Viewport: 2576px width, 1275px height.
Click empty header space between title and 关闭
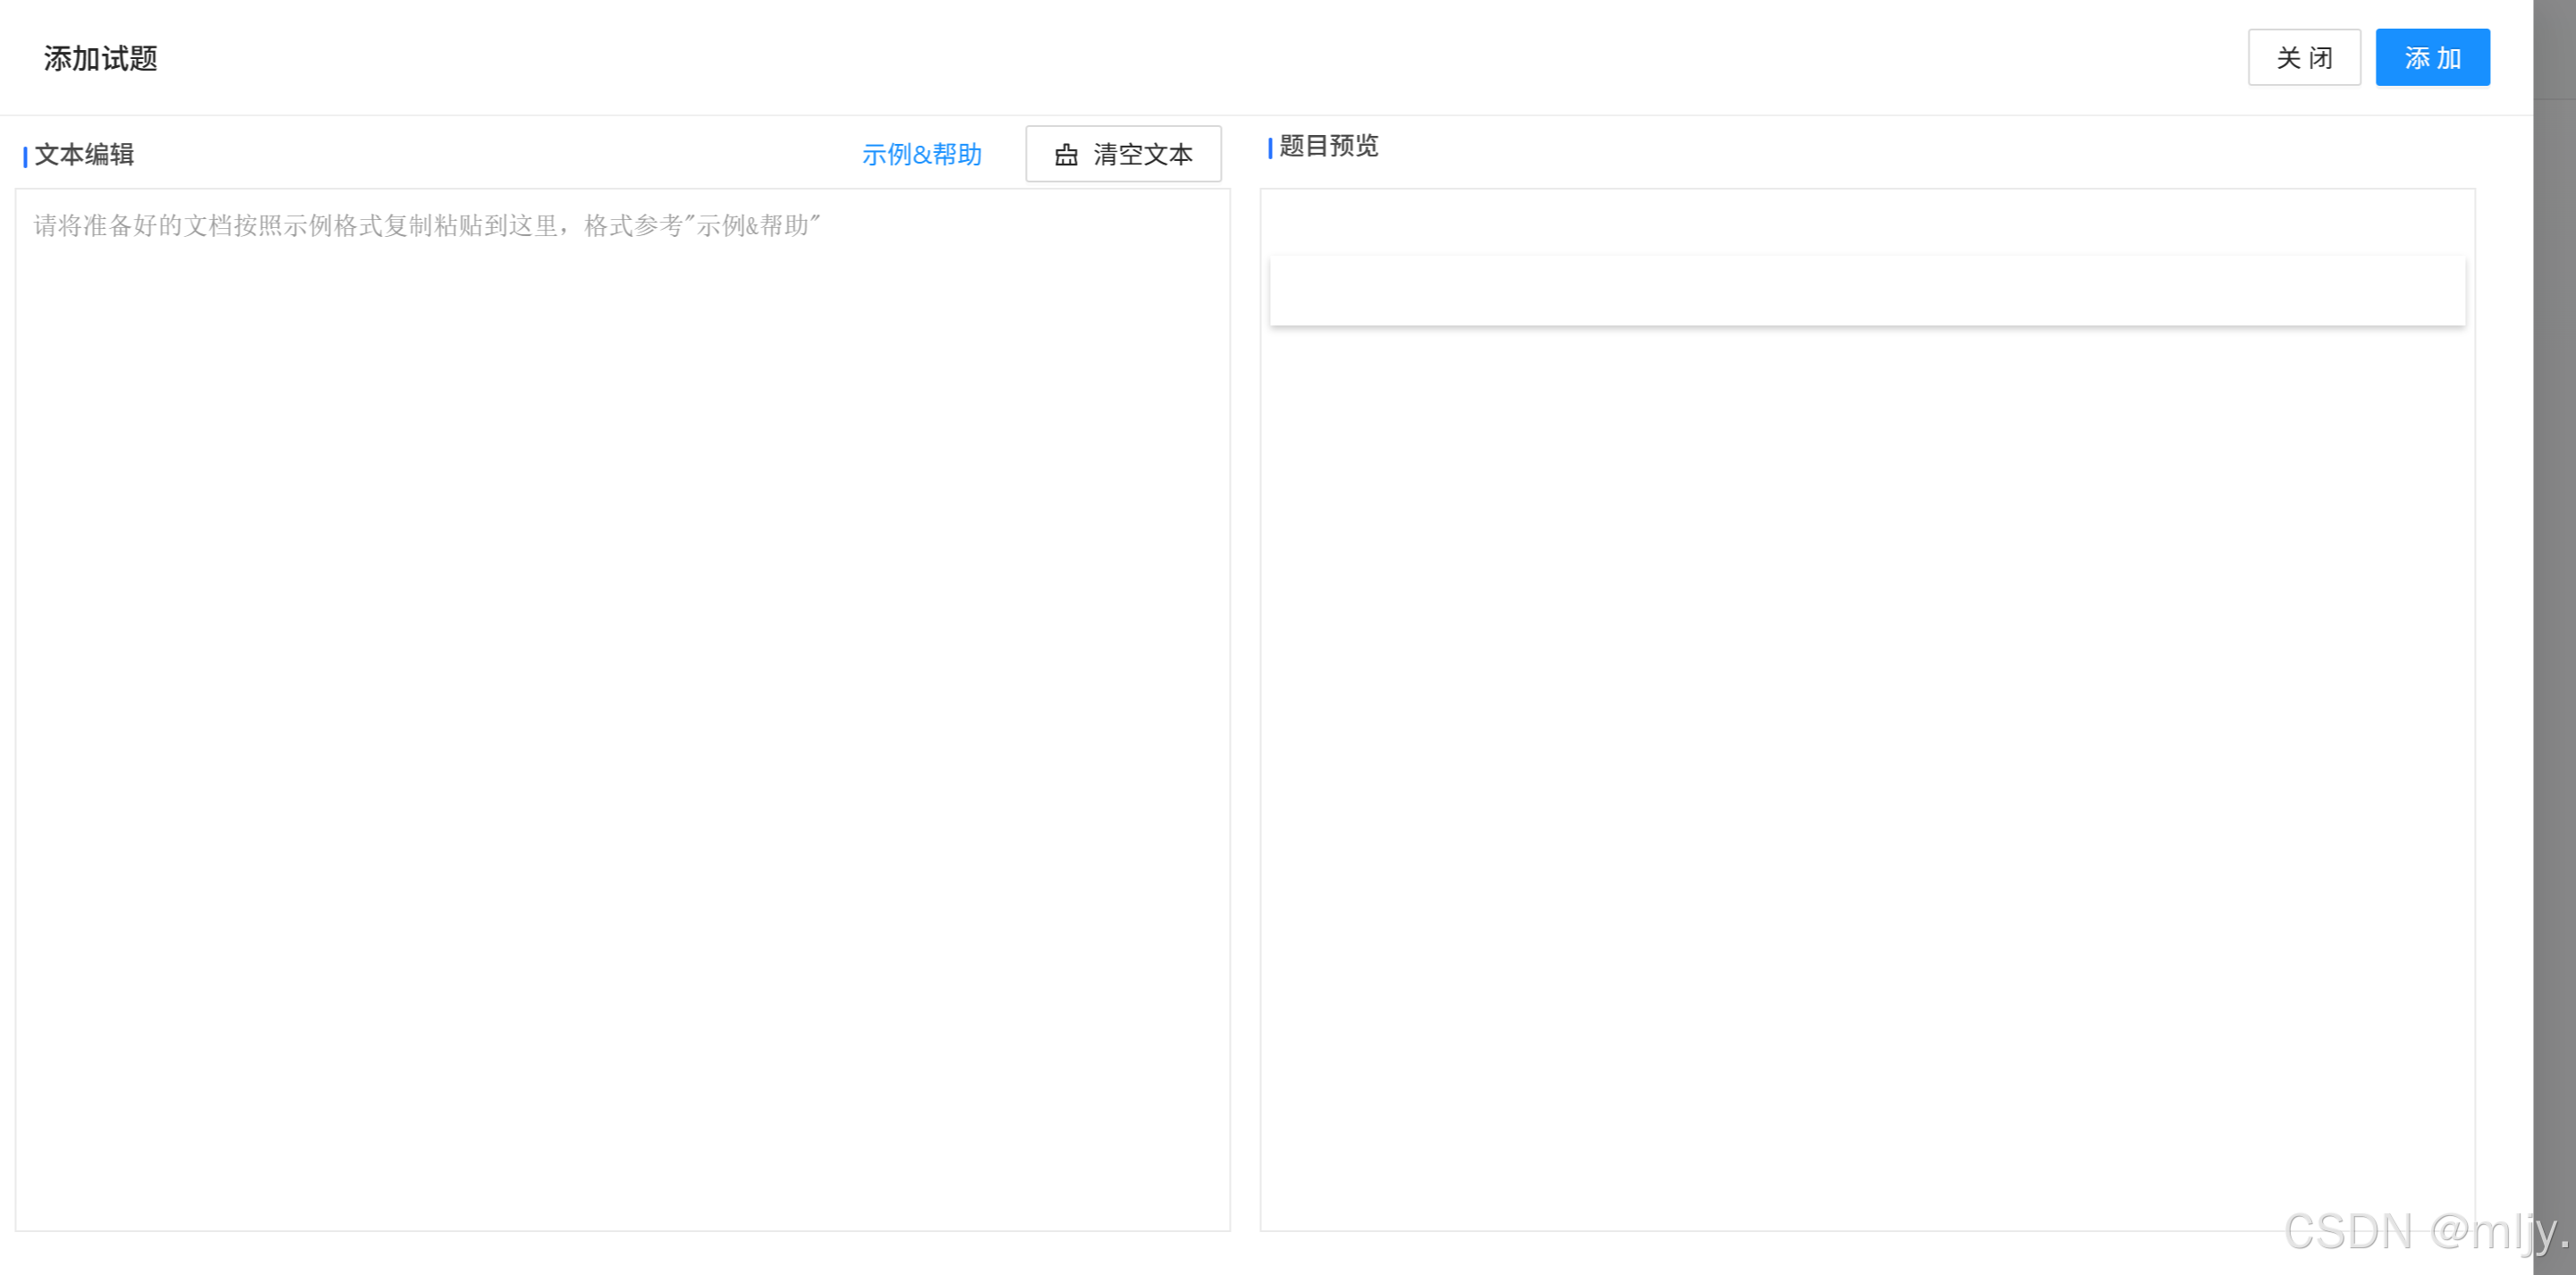pos(1200,58)
